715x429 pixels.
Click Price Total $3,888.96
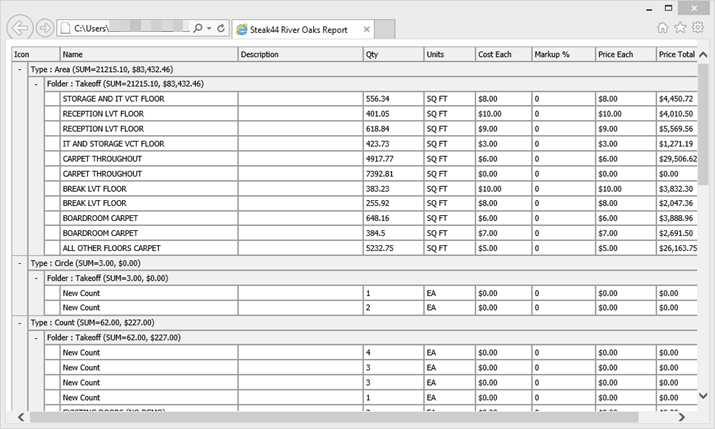tap(676, 218)
